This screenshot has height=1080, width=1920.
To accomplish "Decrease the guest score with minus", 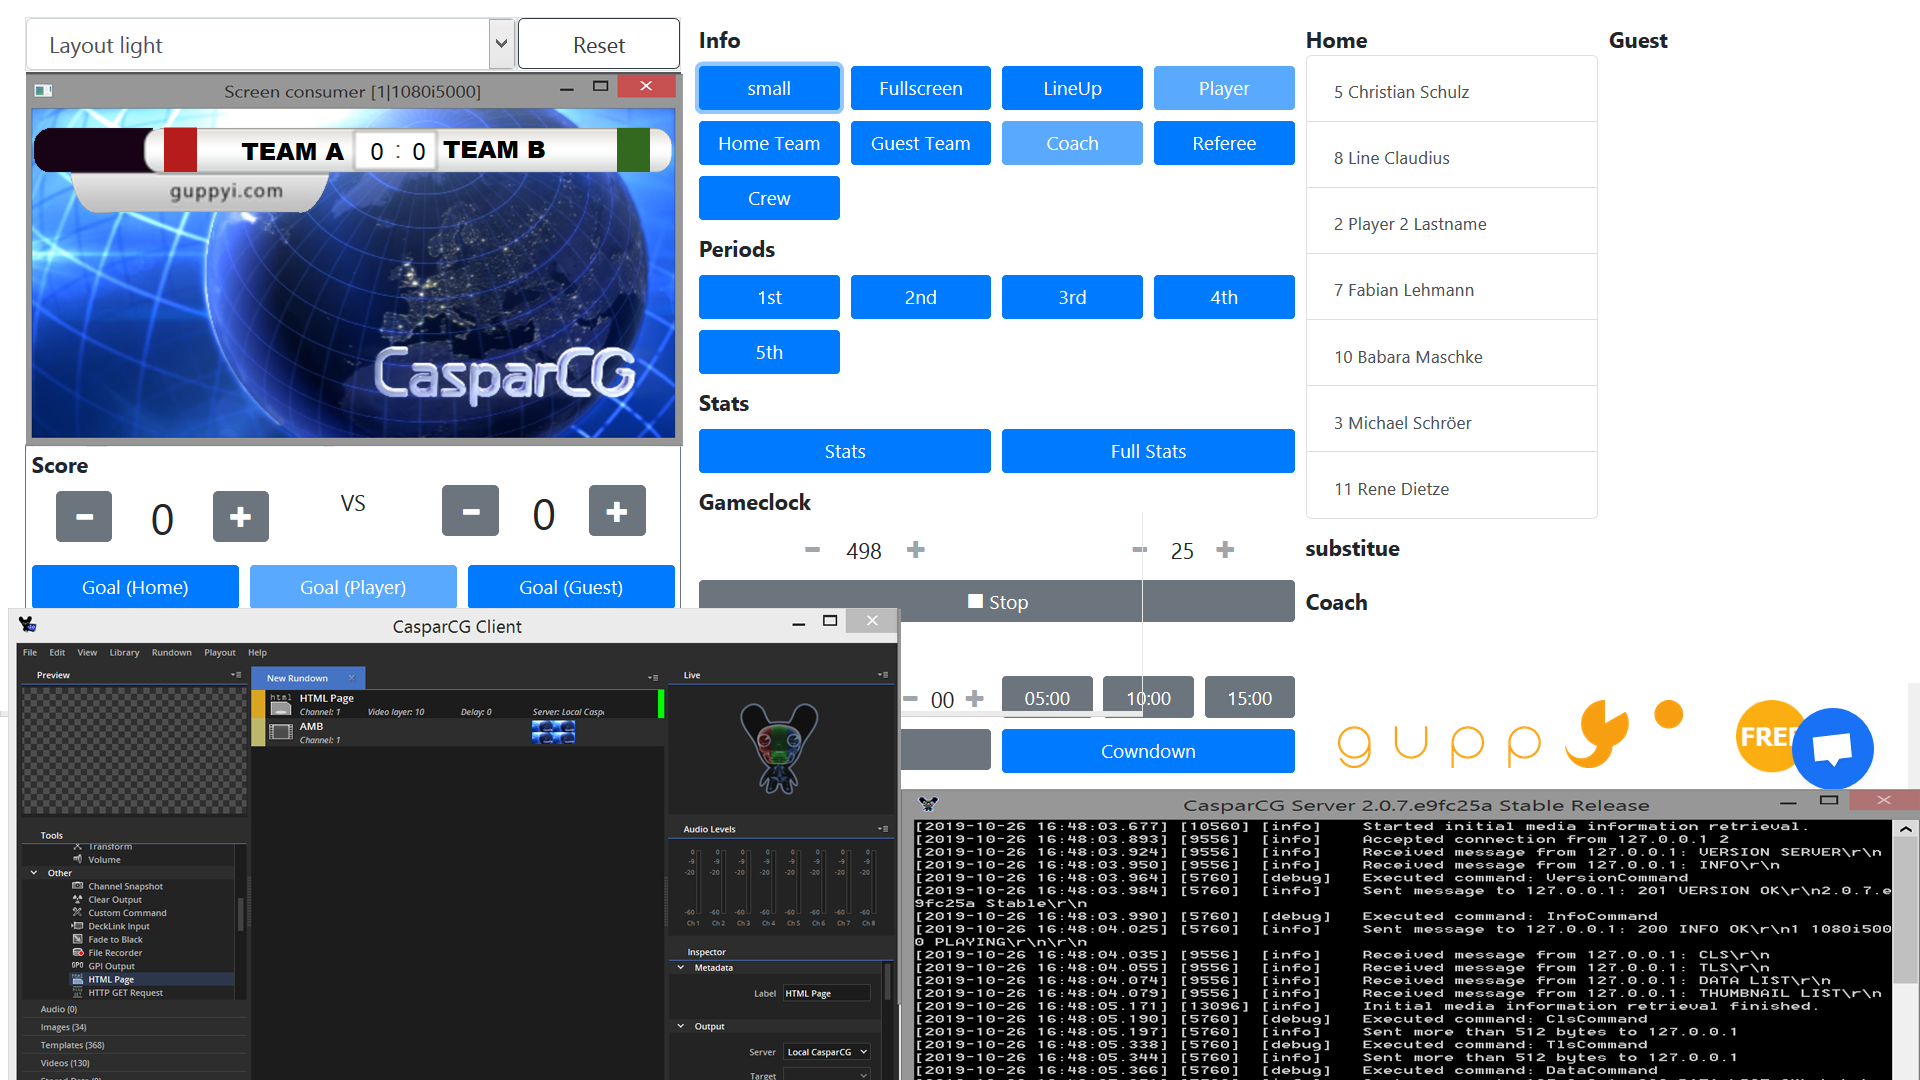I will pyautogui.click(x=471, y=511).
